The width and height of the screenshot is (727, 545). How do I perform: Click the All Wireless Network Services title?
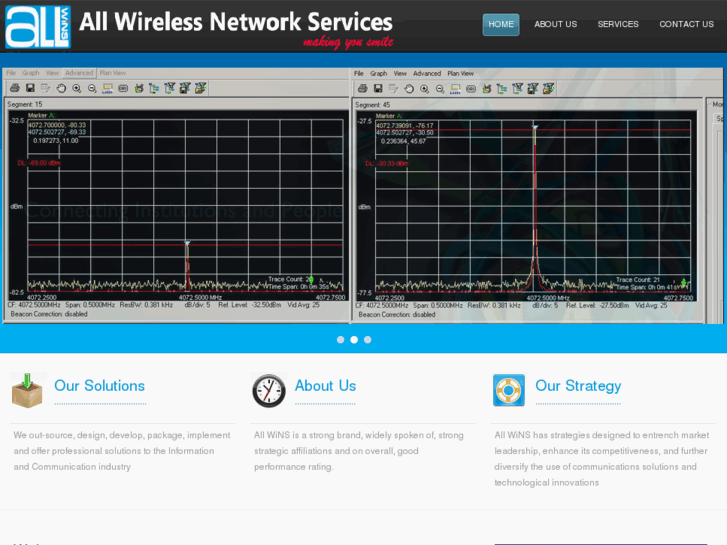click(236, 22)
